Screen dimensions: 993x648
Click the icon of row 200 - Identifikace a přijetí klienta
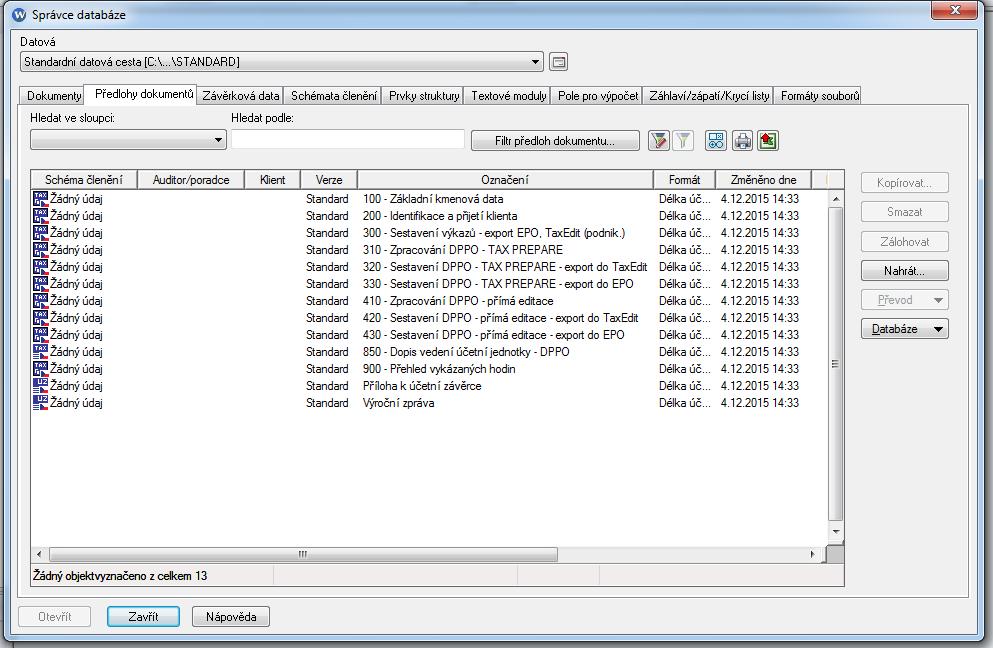click(41, 216)
